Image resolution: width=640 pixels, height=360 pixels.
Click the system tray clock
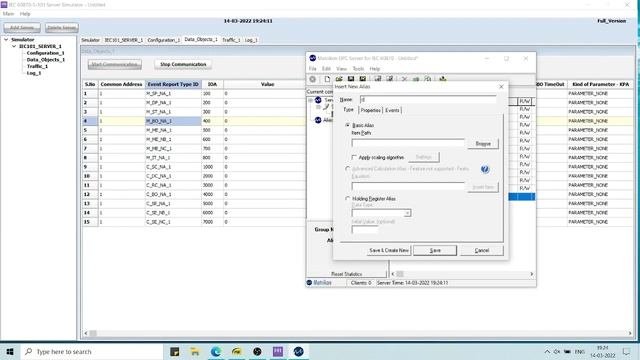(x=602, y=351)
